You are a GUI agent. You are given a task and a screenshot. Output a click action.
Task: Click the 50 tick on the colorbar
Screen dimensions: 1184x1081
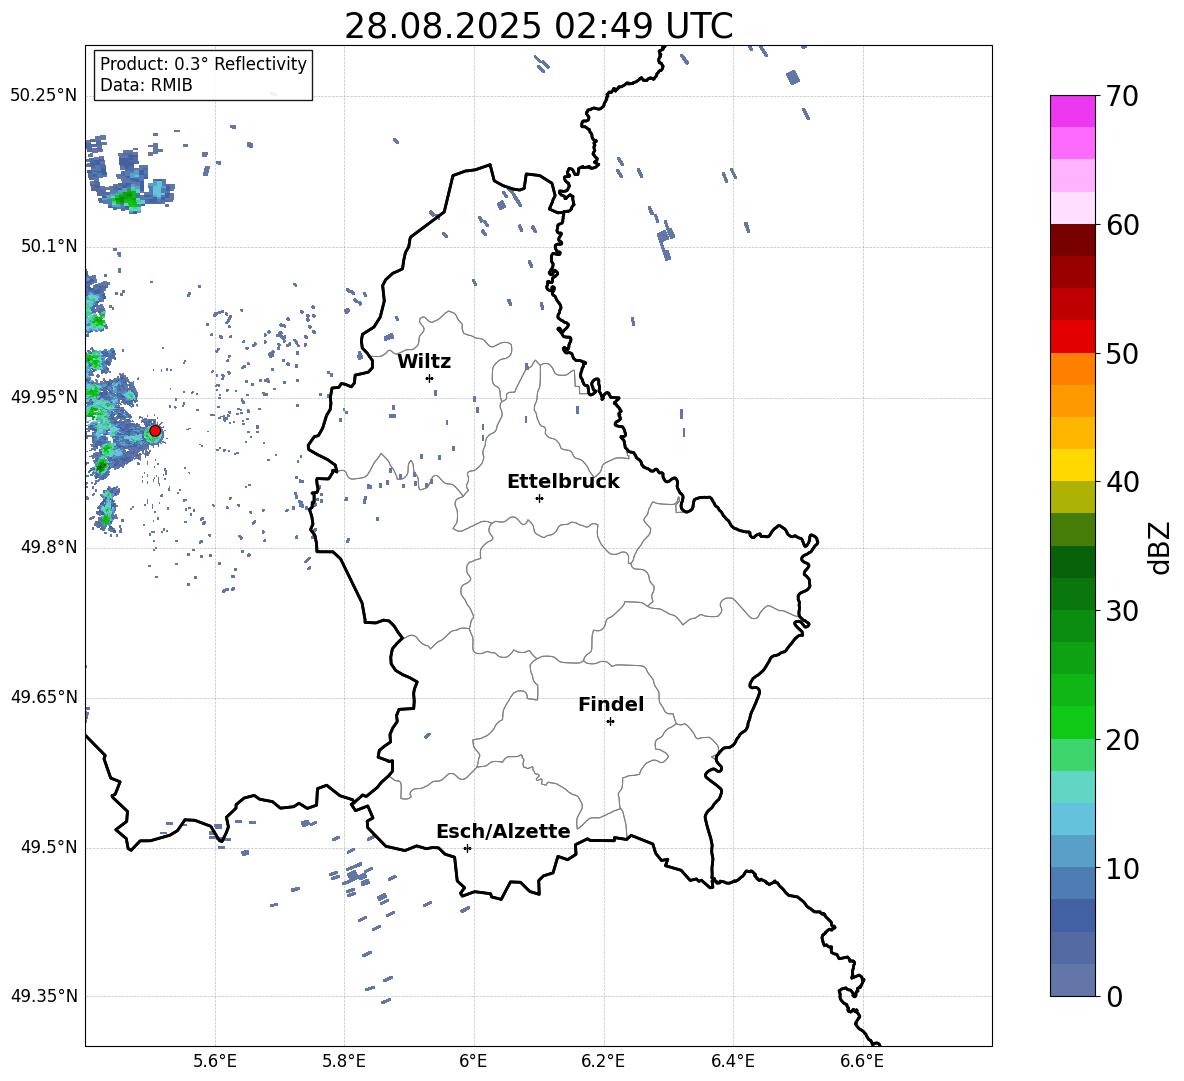[1122, 353]
